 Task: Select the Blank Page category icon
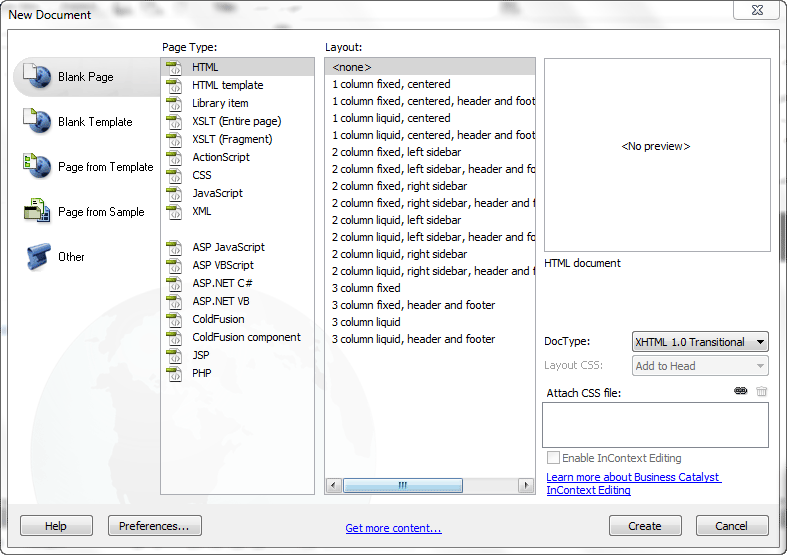pos(37,76)
